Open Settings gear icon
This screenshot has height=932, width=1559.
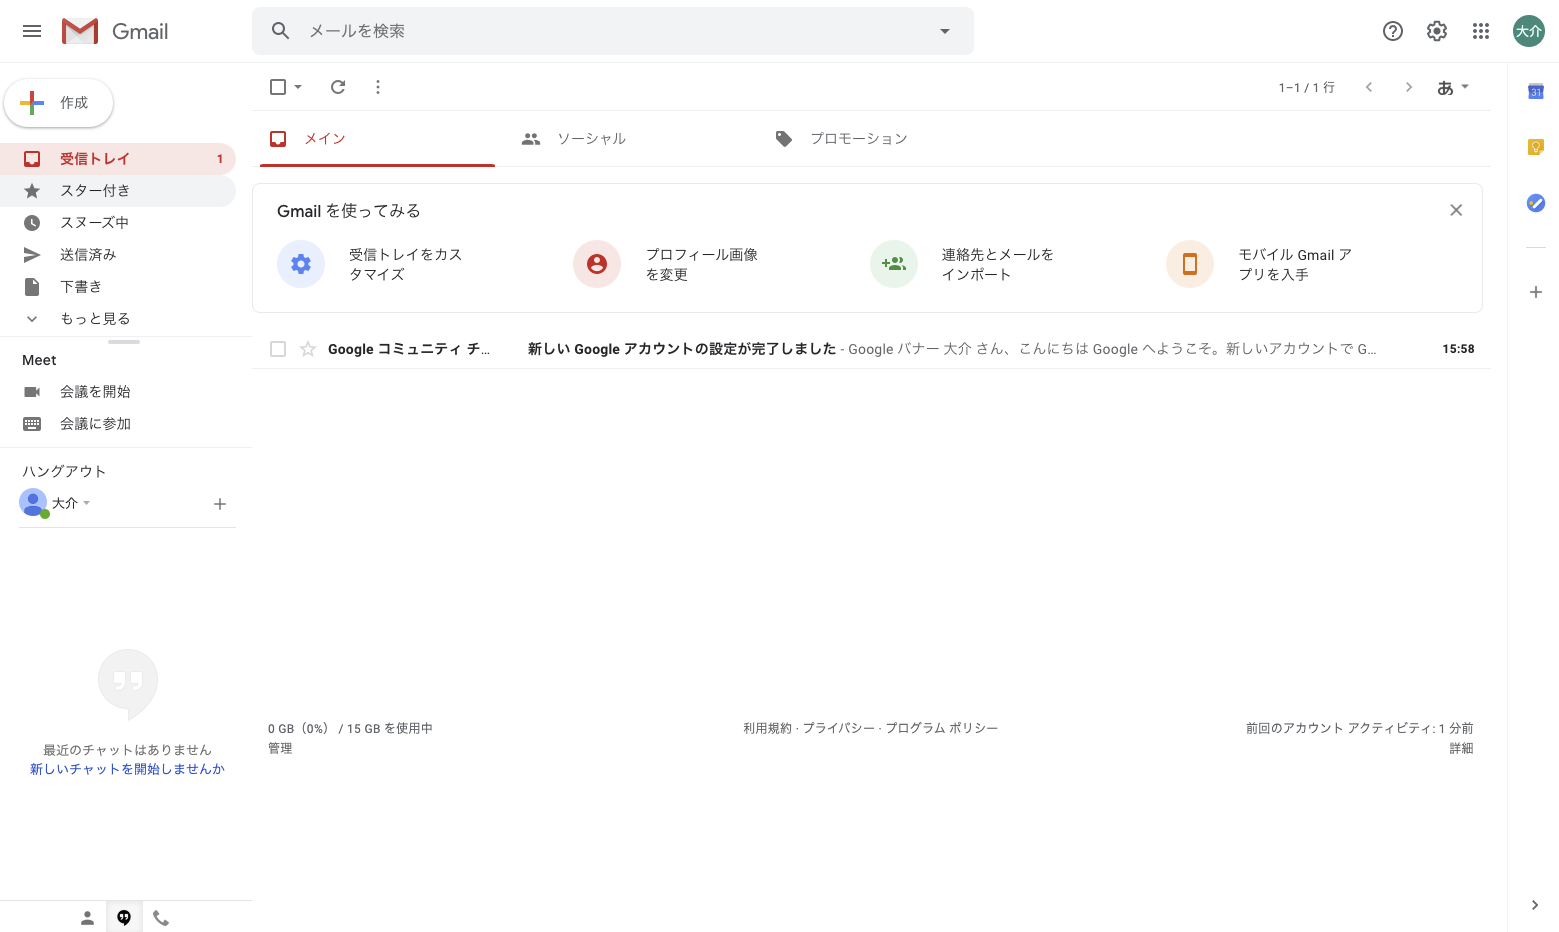(1437, 31)
